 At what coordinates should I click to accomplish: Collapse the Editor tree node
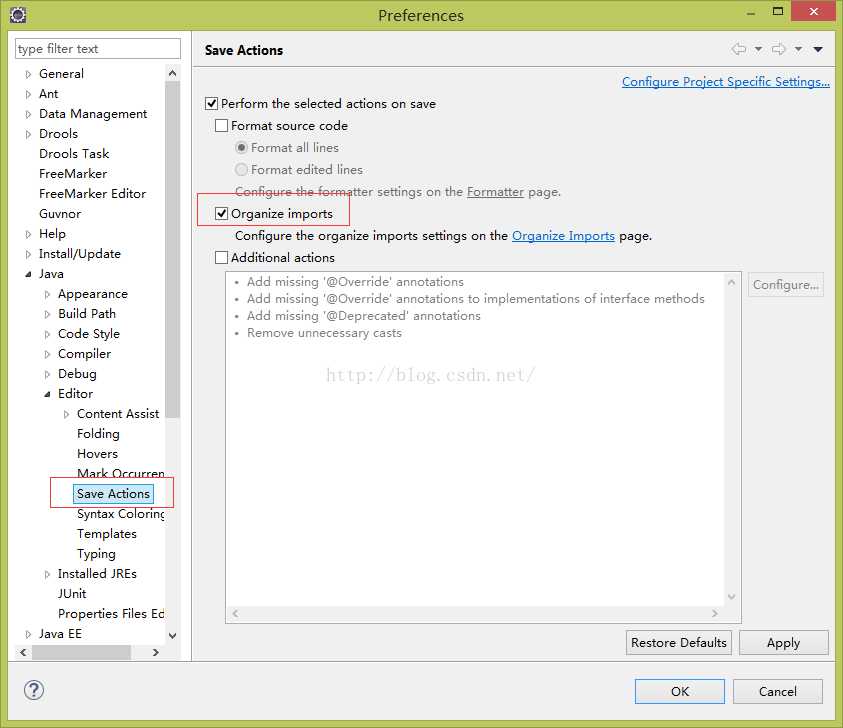click(47, 394)
